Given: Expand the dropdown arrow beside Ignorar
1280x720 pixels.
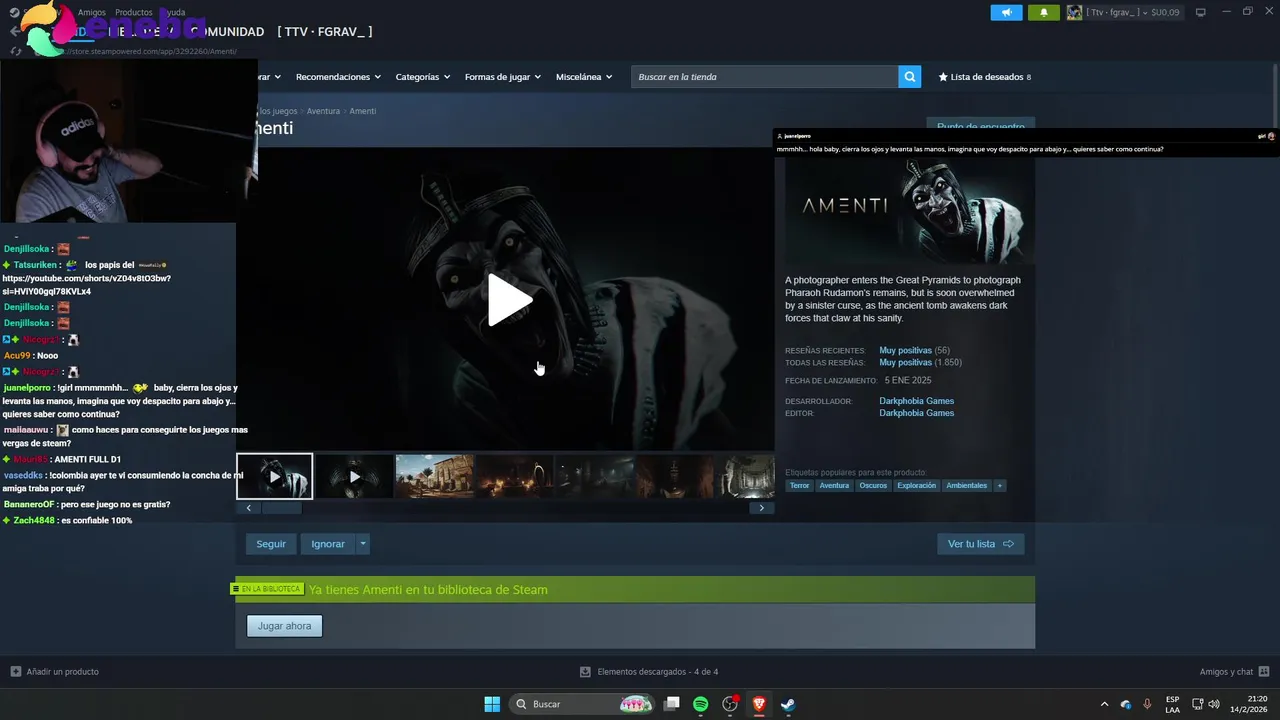Looking at the screenshot, I should coord(363,544).
